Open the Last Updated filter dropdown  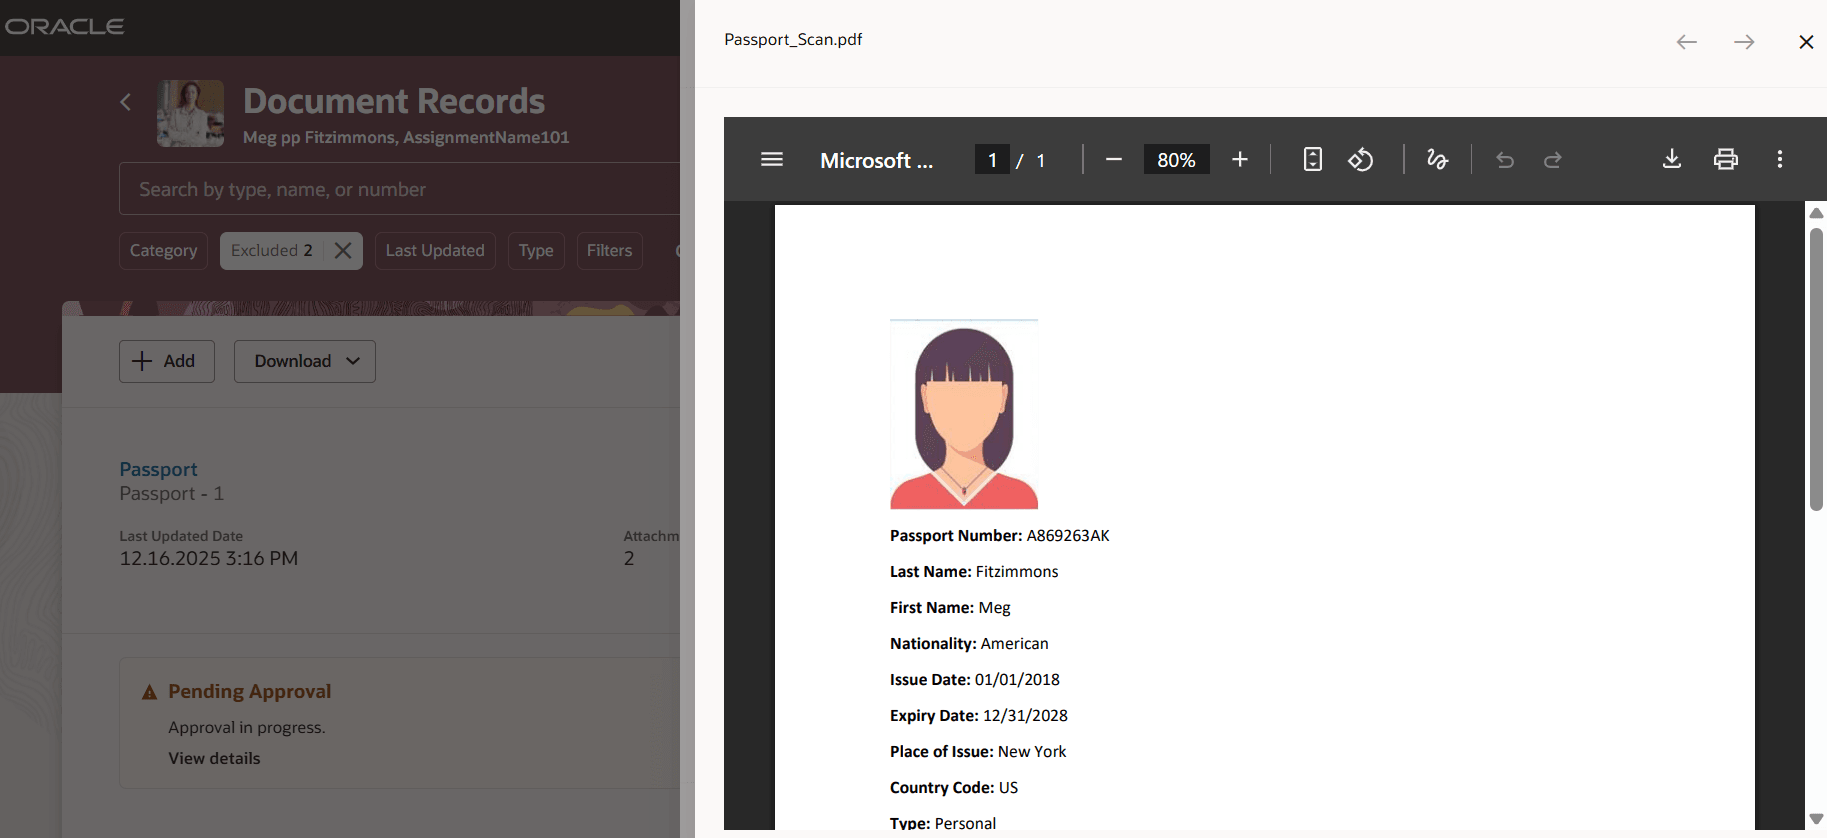435,251
